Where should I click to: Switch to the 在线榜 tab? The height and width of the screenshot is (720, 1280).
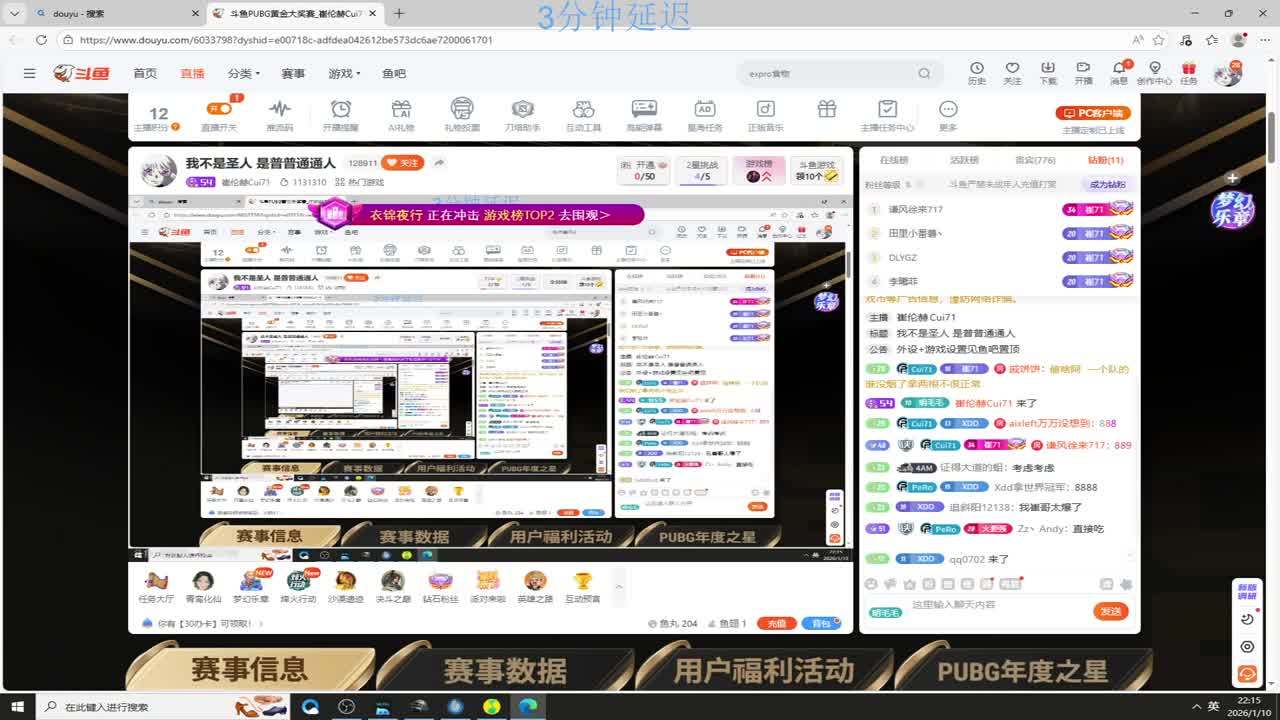[x=894, y=160]
